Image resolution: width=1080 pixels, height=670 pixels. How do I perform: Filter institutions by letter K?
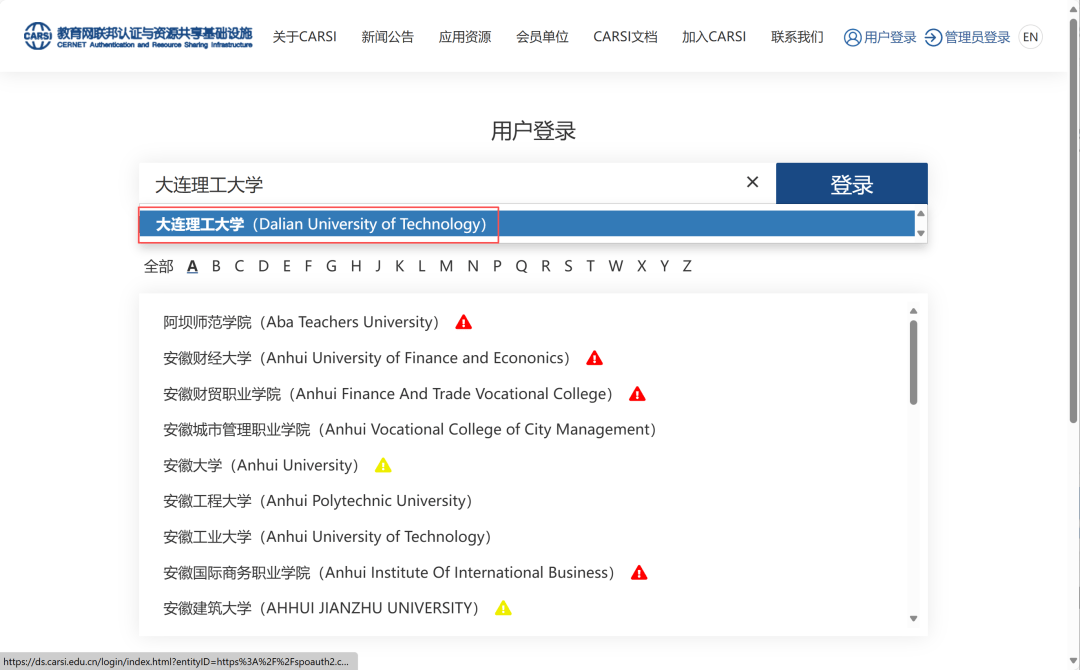399,266
